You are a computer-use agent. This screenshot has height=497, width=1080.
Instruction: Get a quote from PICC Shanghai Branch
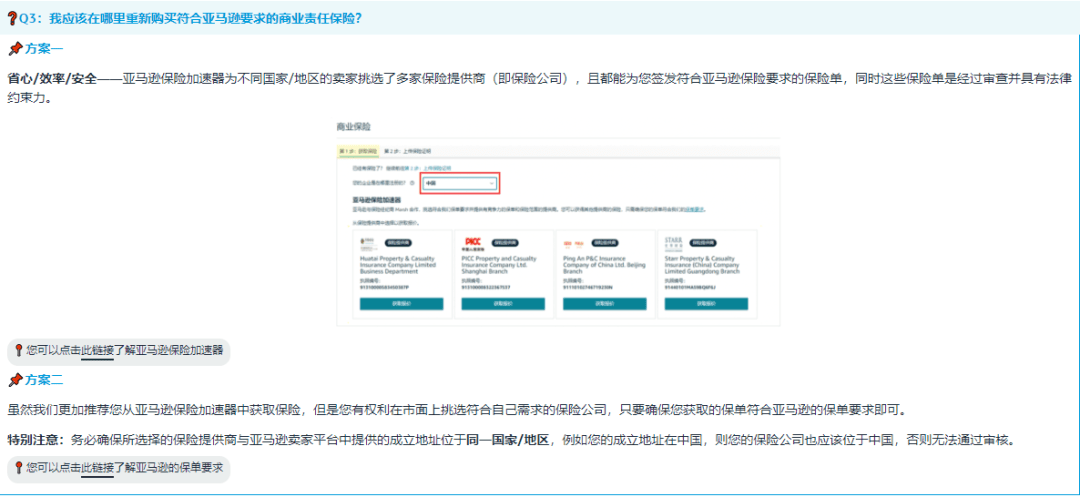click(x=503, y=304)
